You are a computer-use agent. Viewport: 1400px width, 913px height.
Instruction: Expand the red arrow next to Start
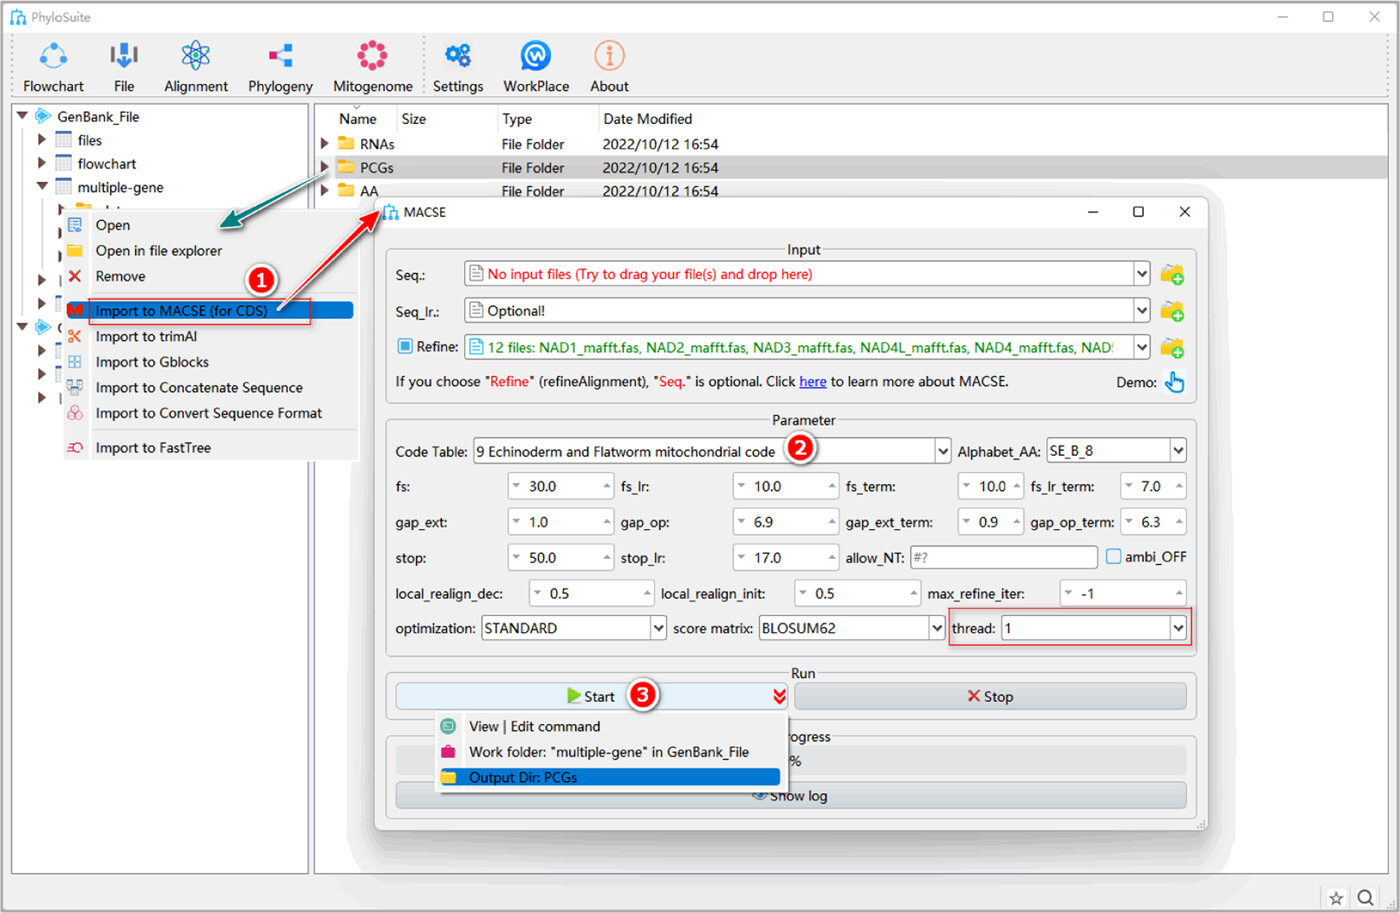click(x=779, y=696)
